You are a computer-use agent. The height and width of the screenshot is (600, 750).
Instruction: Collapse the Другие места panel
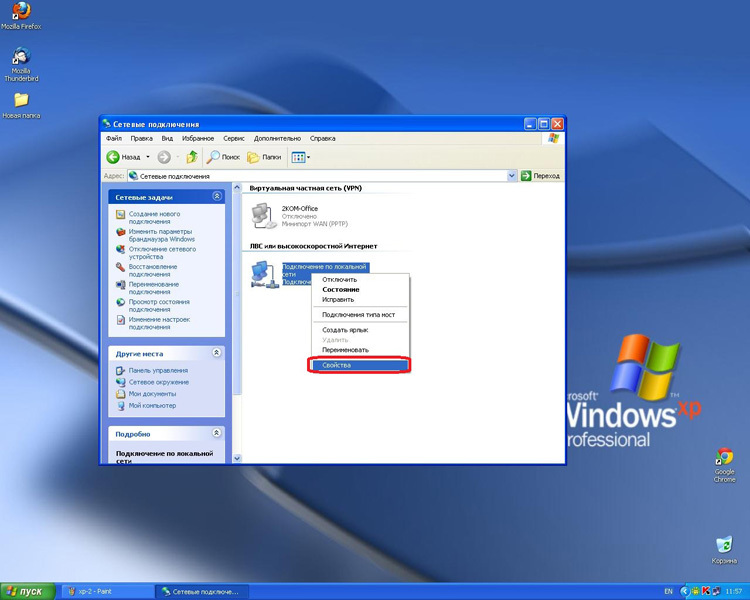[x=217, y=353]
